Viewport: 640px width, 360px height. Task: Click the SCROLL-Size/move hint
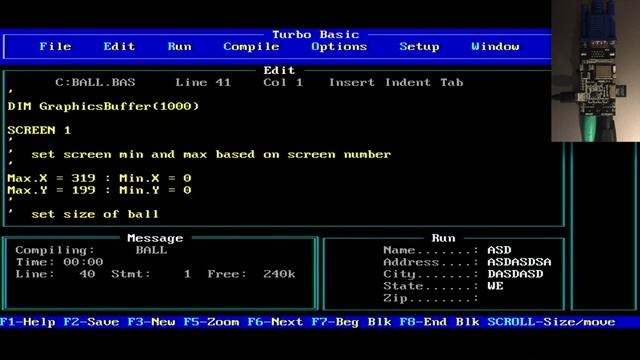[551, 322]
